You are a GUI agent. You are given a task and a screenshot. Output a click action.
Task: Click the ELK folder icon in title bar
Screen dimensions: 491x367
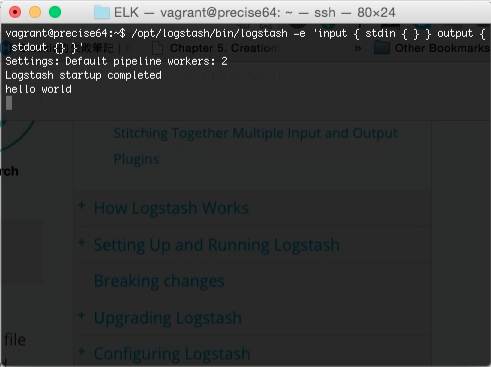tap(102, 12)
